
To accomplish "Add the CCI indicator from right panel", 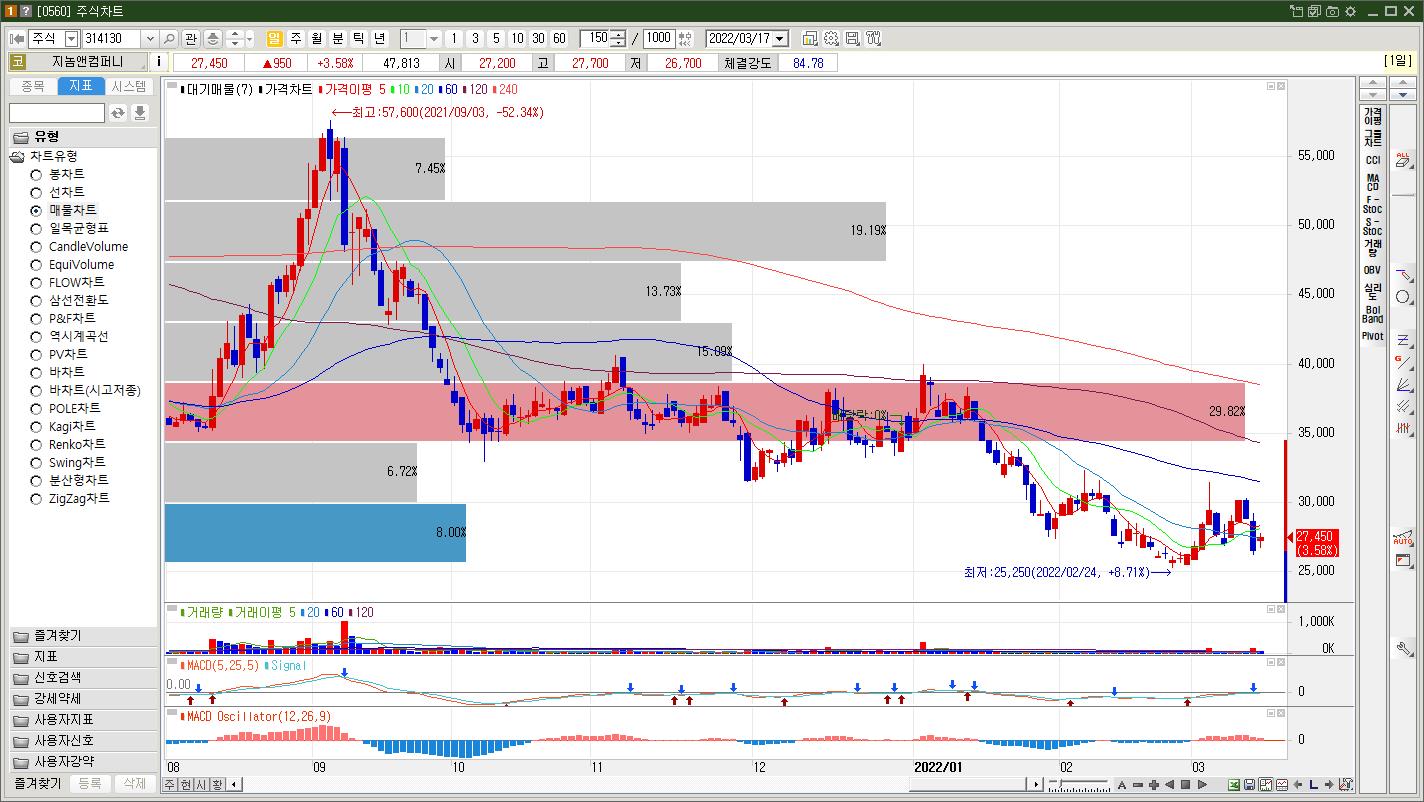I will (x=1372, y=160).
